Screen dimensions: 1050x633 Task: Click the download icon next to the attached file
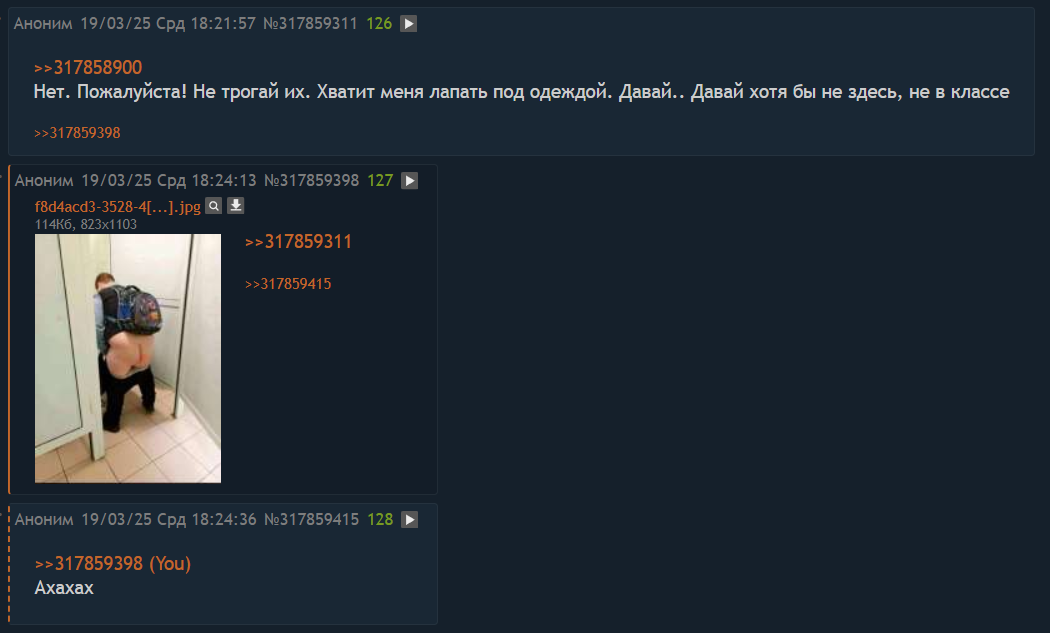[x=236, y=206]
